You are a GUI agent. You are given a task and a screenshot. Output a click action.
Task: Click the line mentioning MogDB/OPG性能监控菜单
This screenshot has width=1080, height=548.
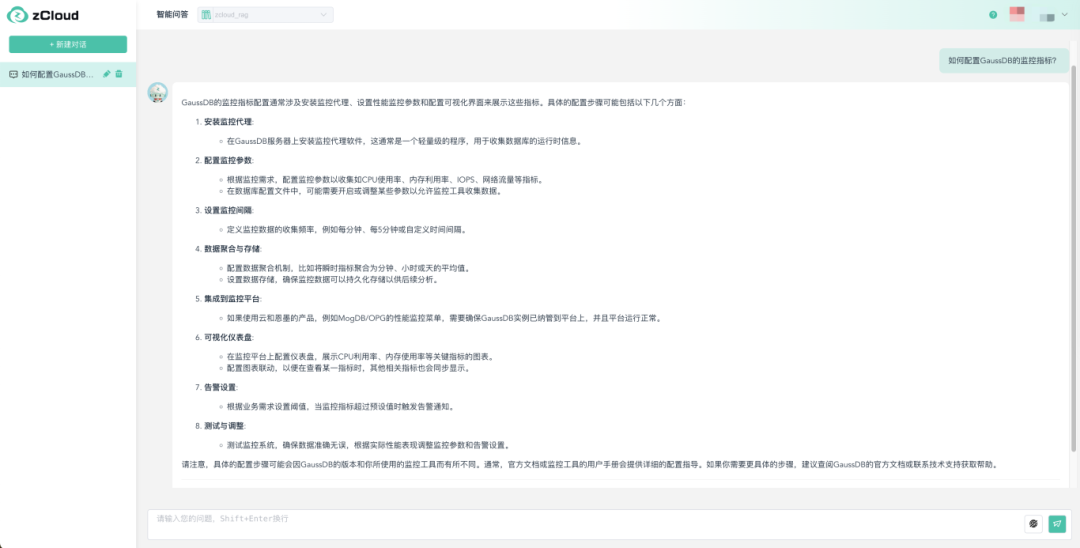445,318
